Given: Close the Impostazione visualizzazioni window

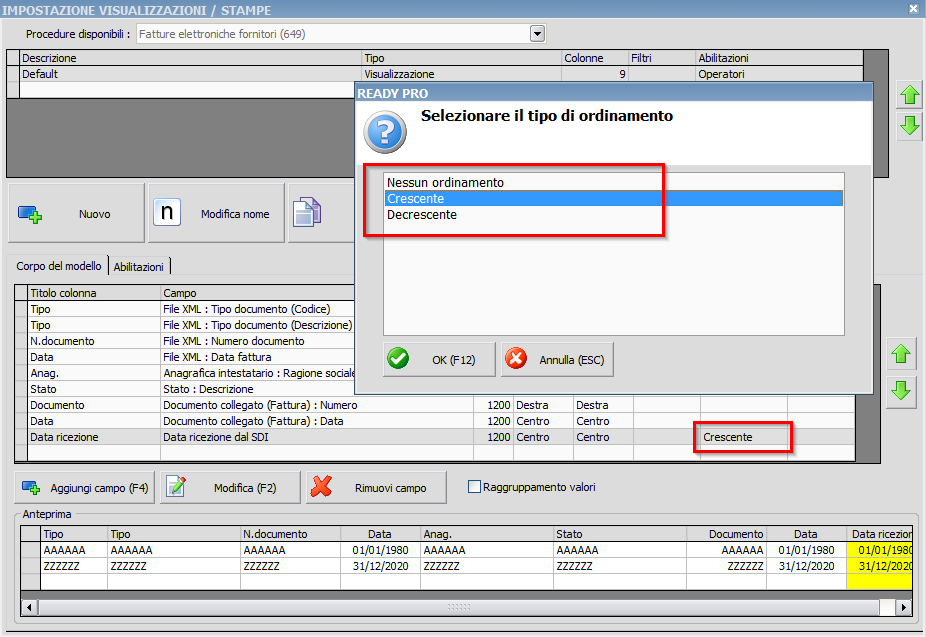Looking at the screenshot, I should pos(913,9).
